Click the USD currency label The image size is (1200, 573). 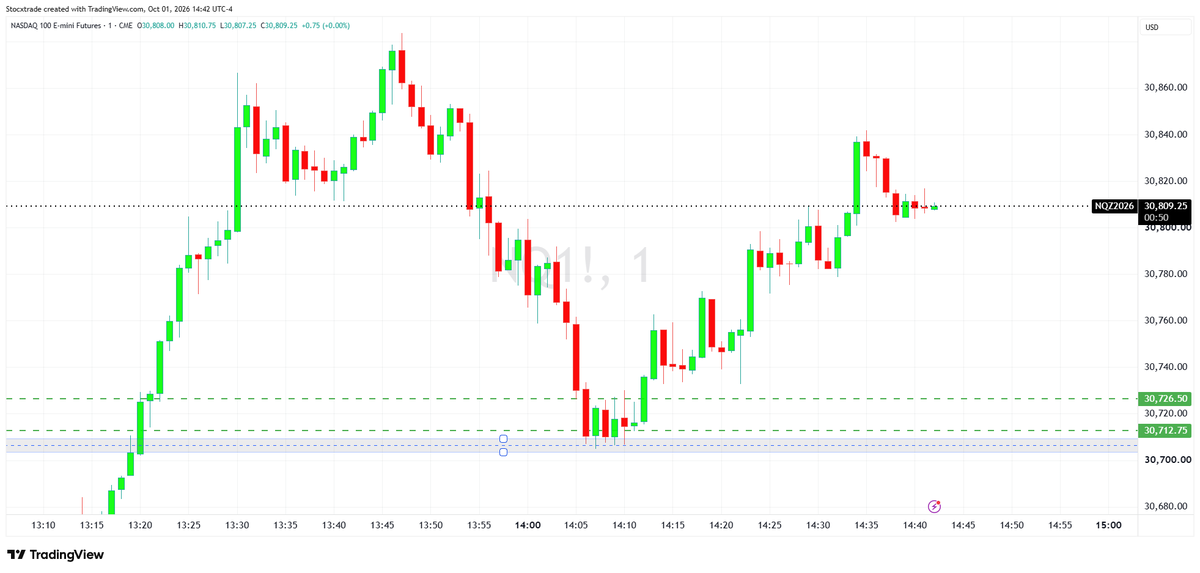pyautogui.click(x=1151, y=27)
